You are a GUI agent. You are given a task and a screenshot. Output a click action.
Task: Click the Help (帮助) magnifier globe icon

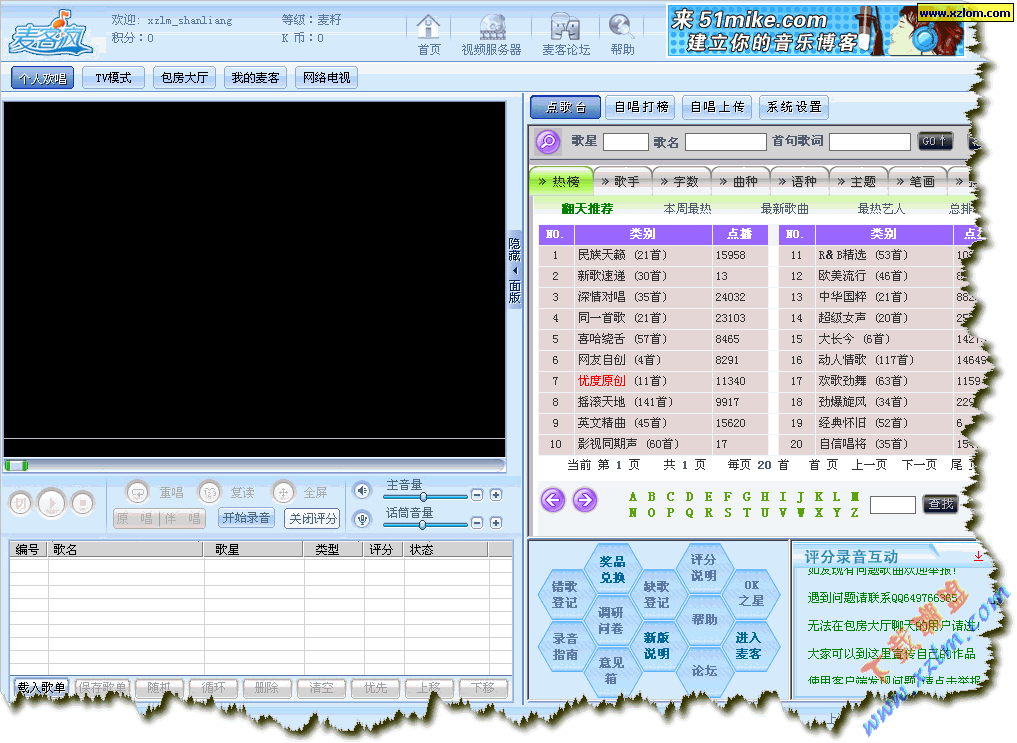621,27
